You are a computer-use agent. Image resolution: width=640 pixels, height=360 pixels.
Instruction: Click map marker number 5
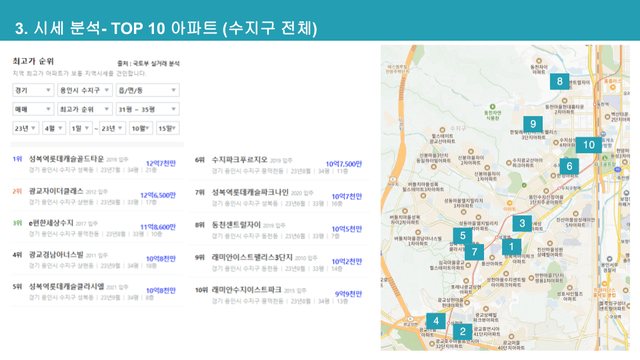(462, 236)
